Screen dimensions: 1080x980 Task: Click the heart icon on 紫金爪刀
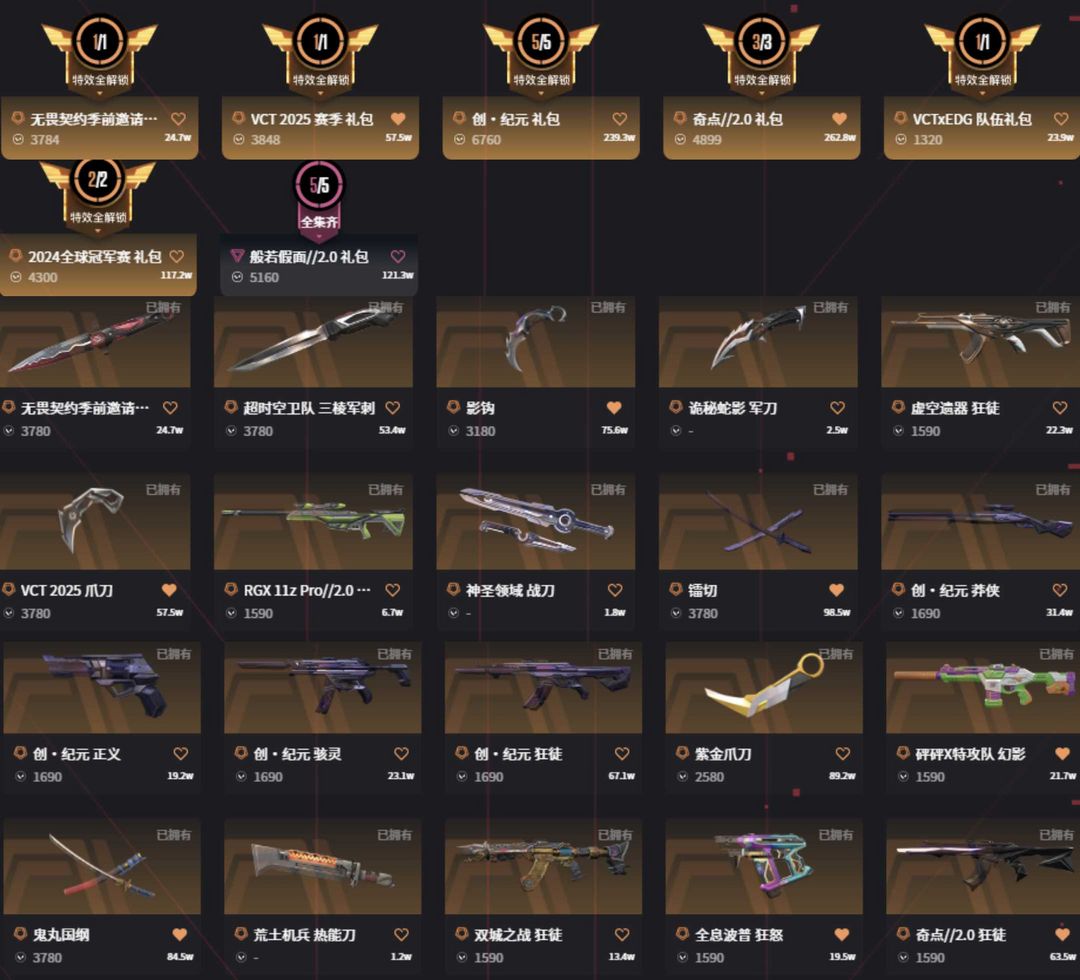tap(842, 753)
